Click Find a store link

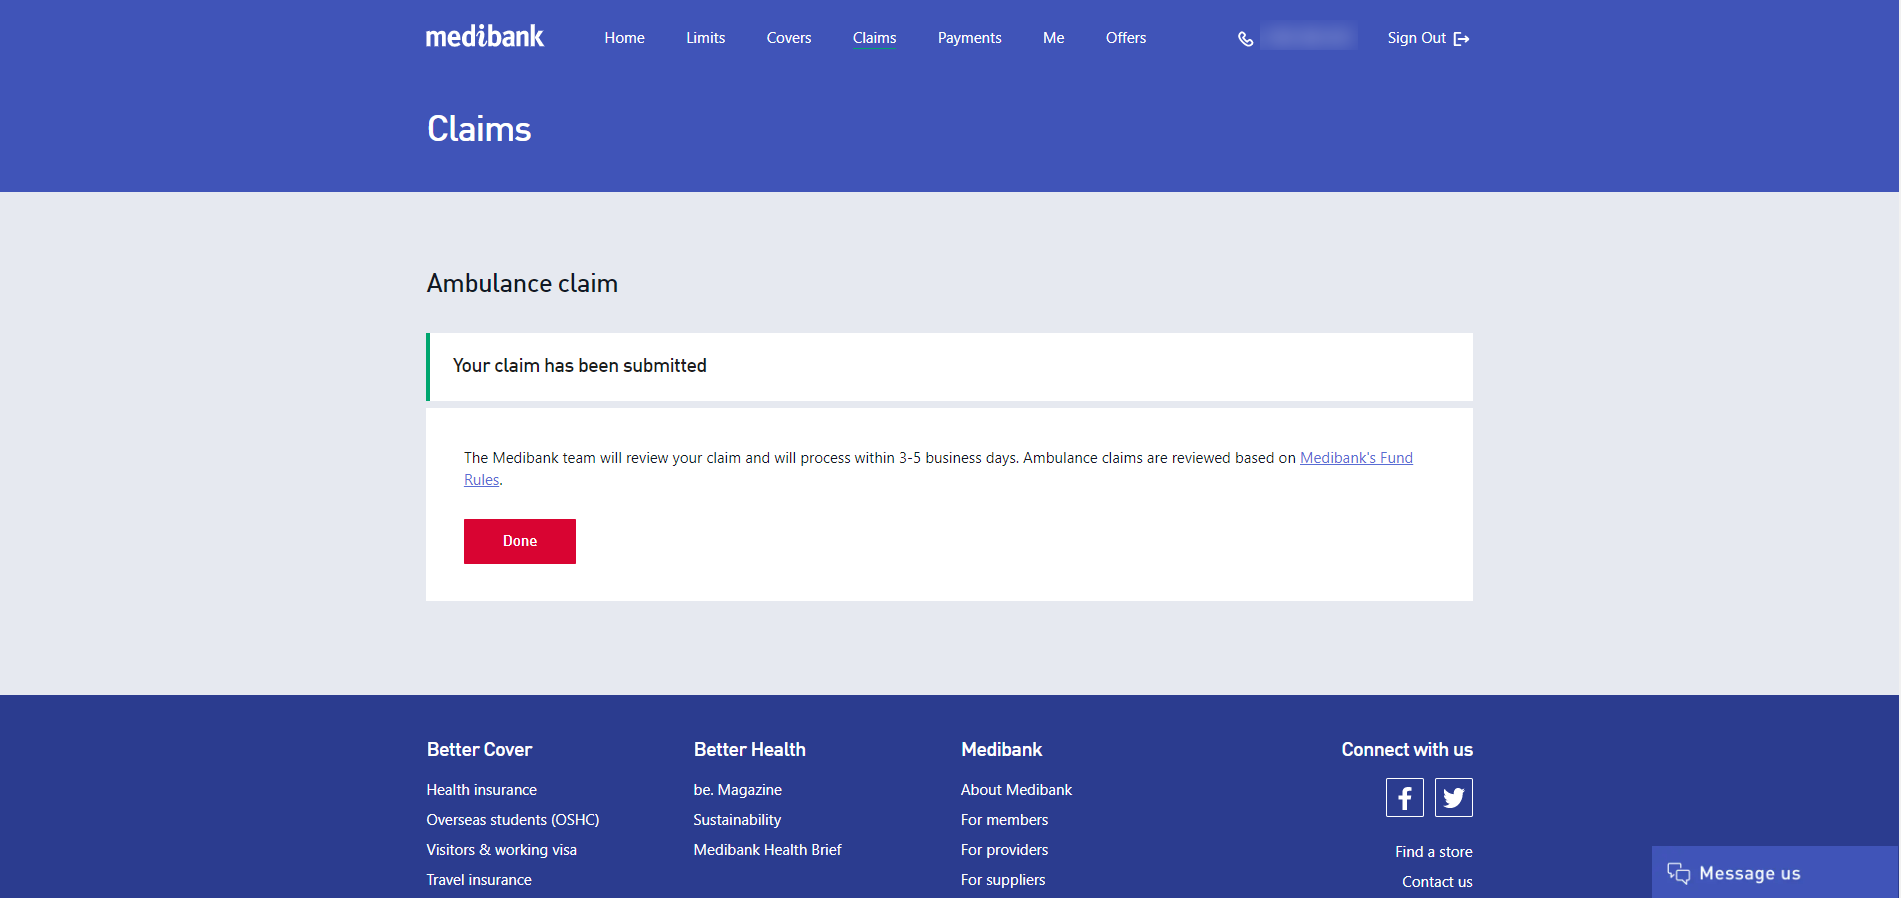pos(1433,852)
